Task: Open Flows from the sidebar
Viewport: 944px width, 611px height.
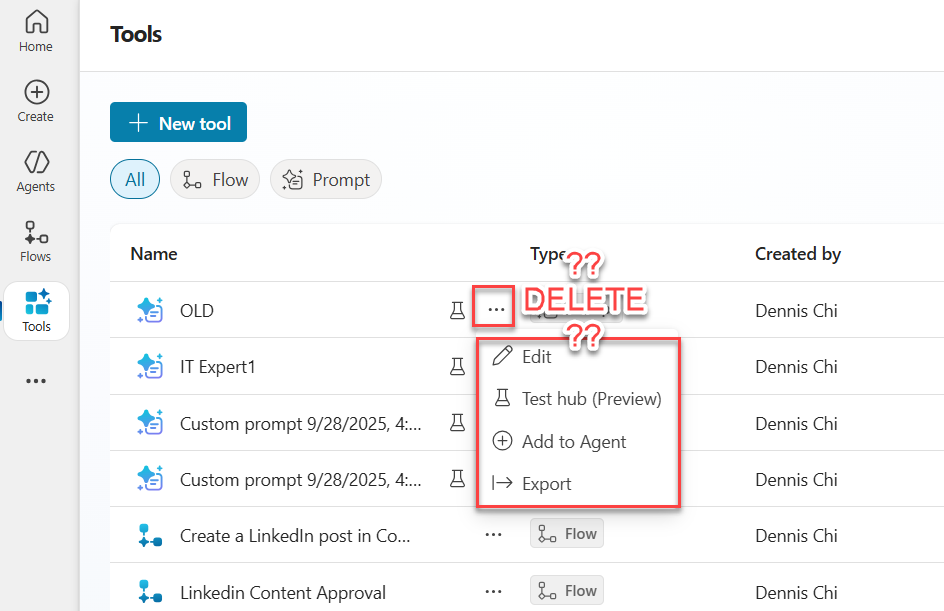Action: 36,241
